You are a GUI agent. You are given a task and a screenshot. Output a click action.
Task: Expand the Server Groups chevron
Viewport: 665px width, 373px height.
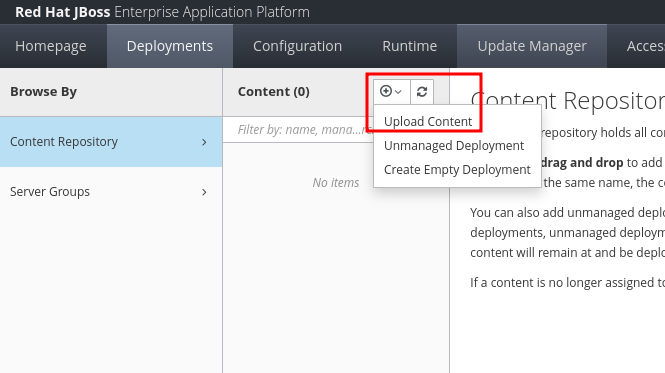point(204,192)
